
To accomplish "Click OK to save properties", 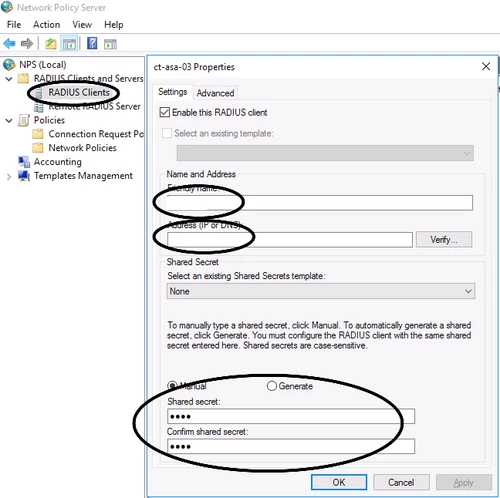I will [339, 482].
